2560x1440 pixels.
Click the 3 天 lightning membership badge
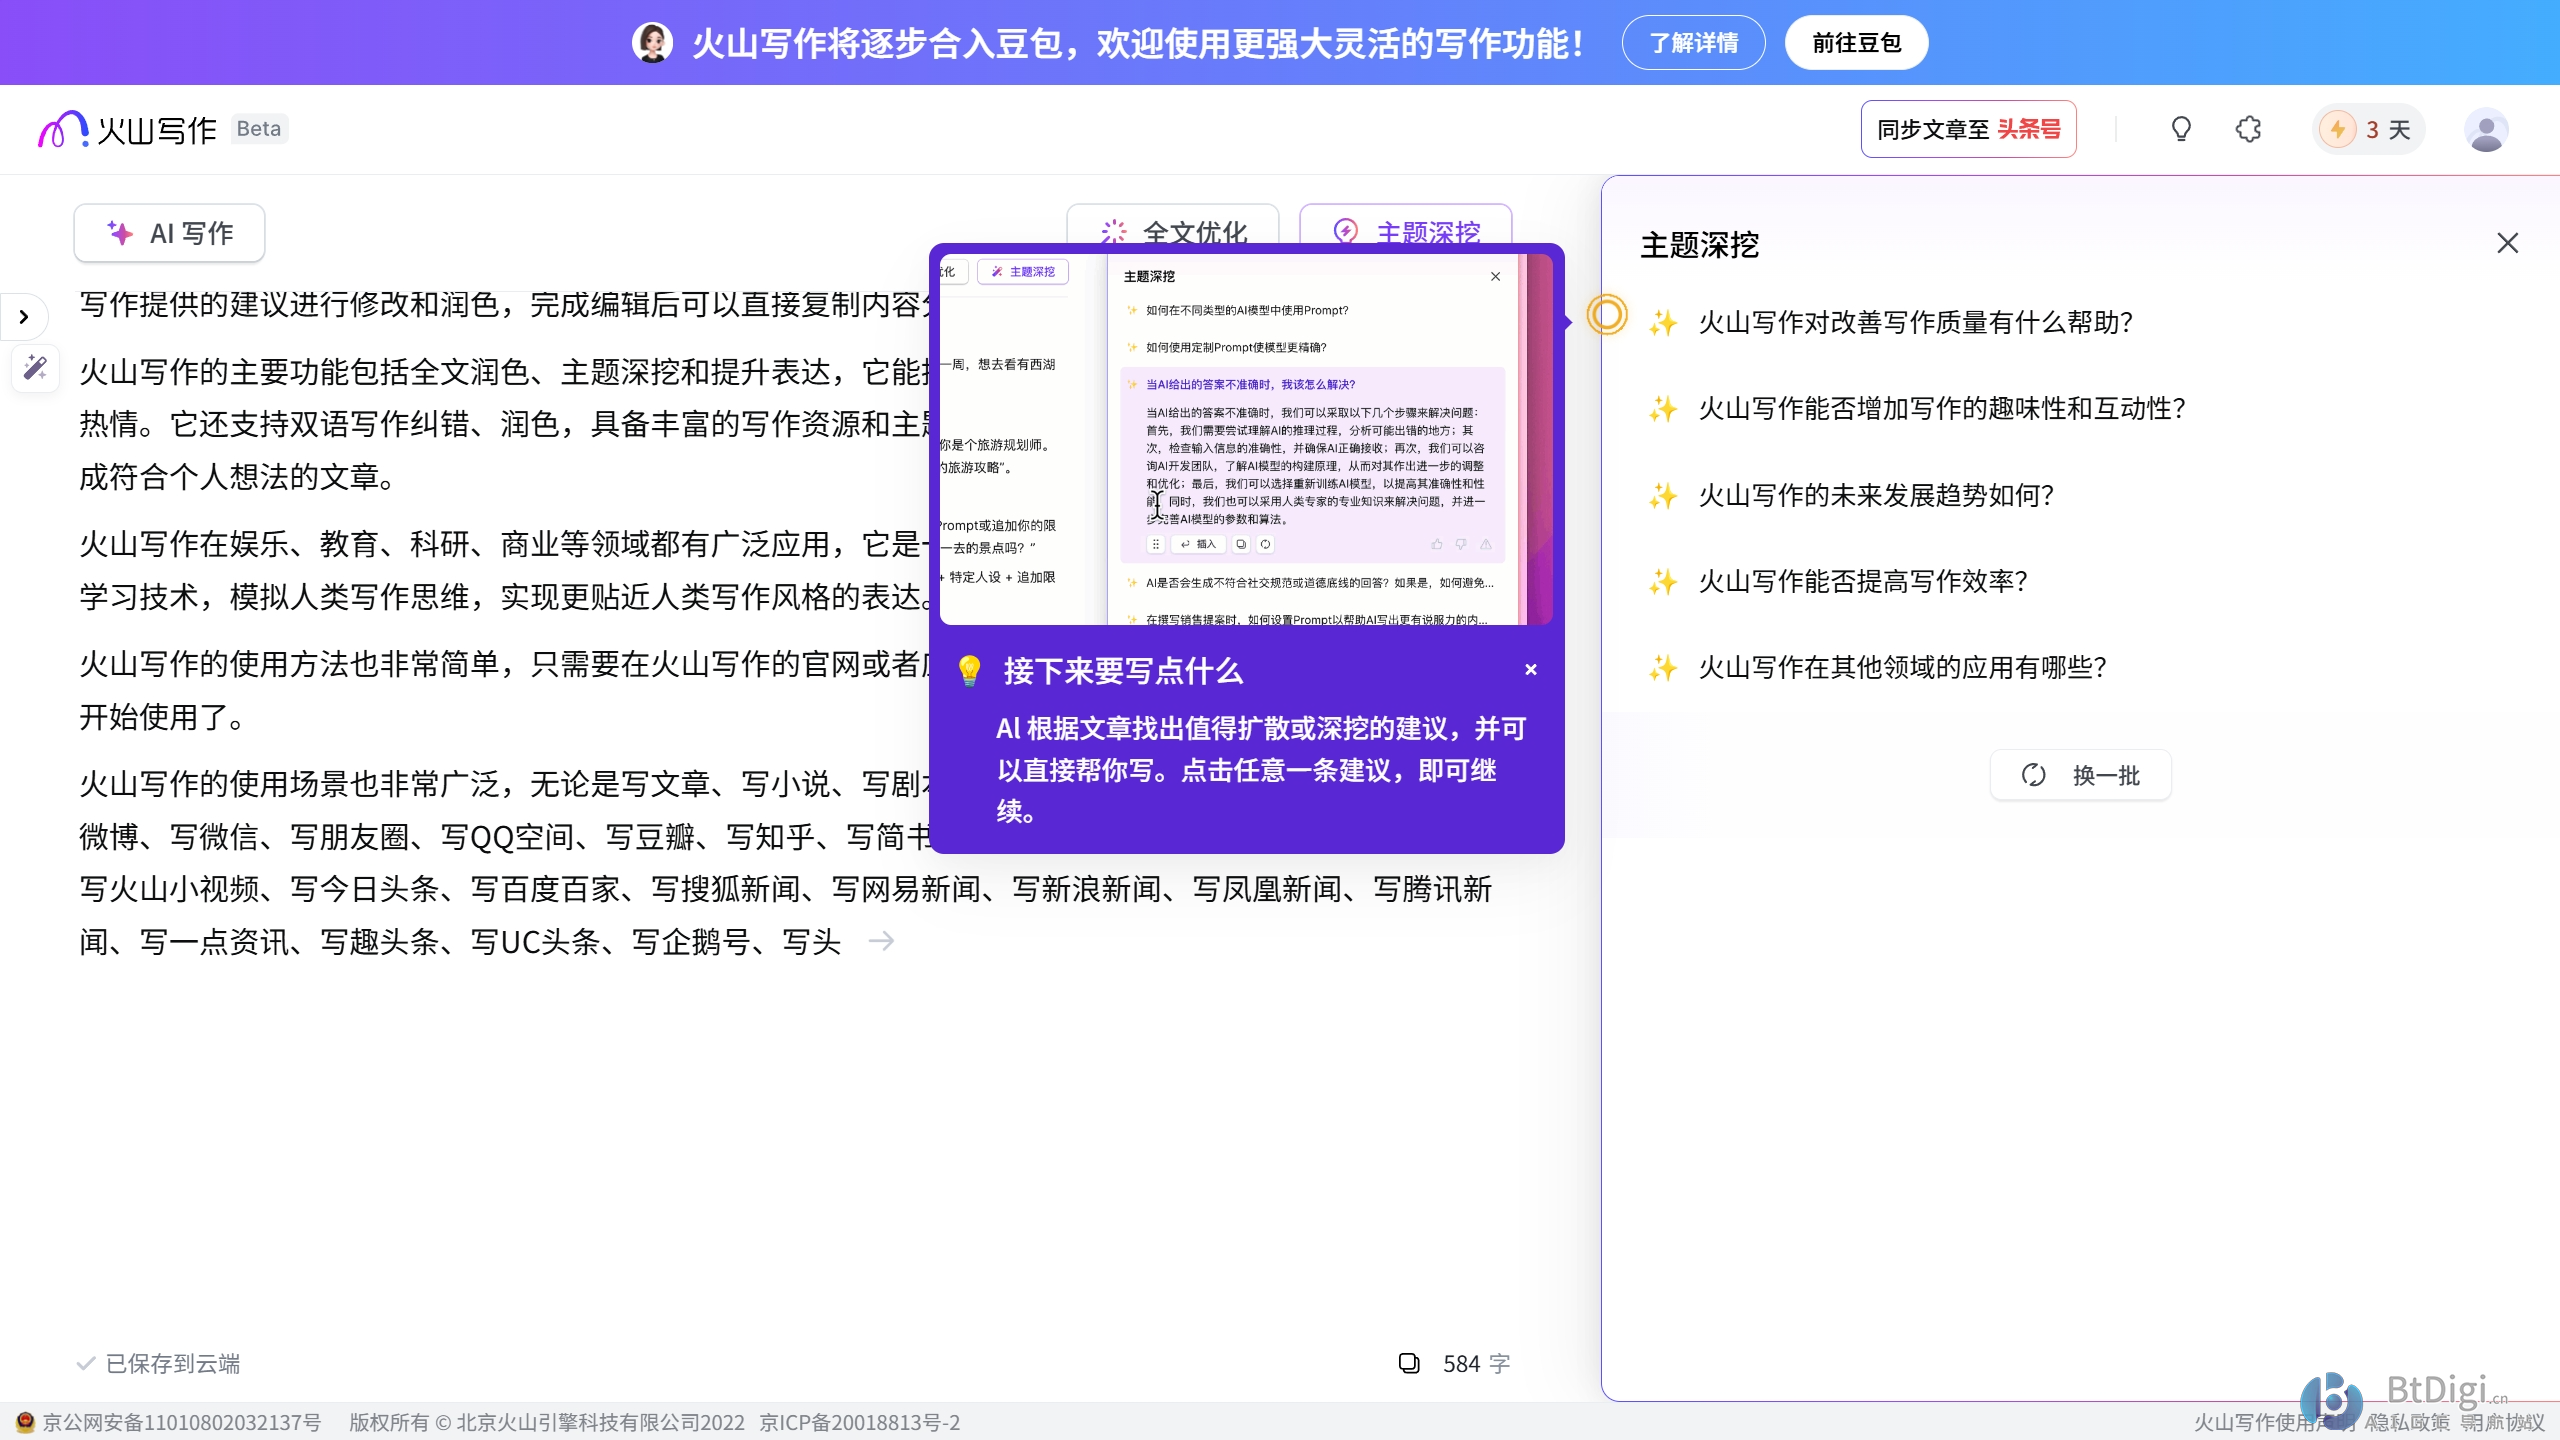click(2367, 129)
